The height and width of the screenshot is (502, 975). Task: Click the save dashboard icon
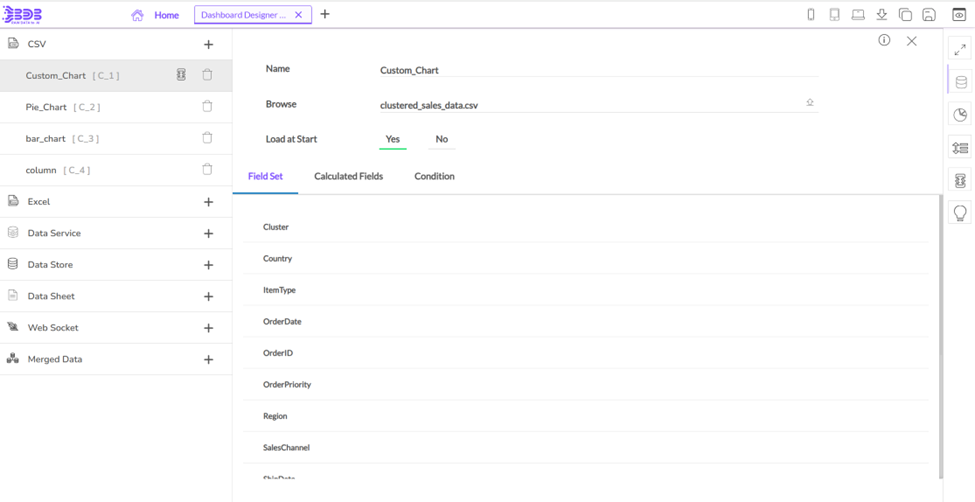pos(928,15)
